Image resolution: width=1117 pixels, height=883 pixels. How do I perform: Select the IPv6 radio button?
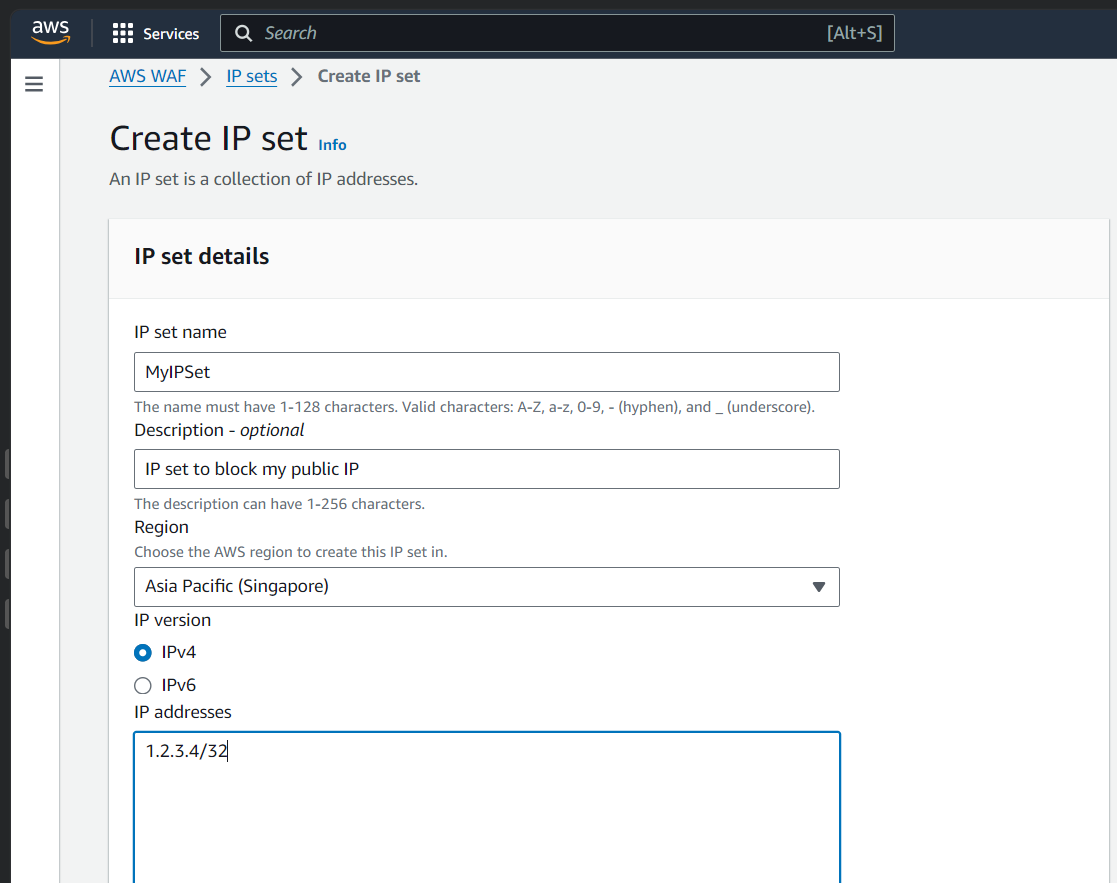click(142, 685)
